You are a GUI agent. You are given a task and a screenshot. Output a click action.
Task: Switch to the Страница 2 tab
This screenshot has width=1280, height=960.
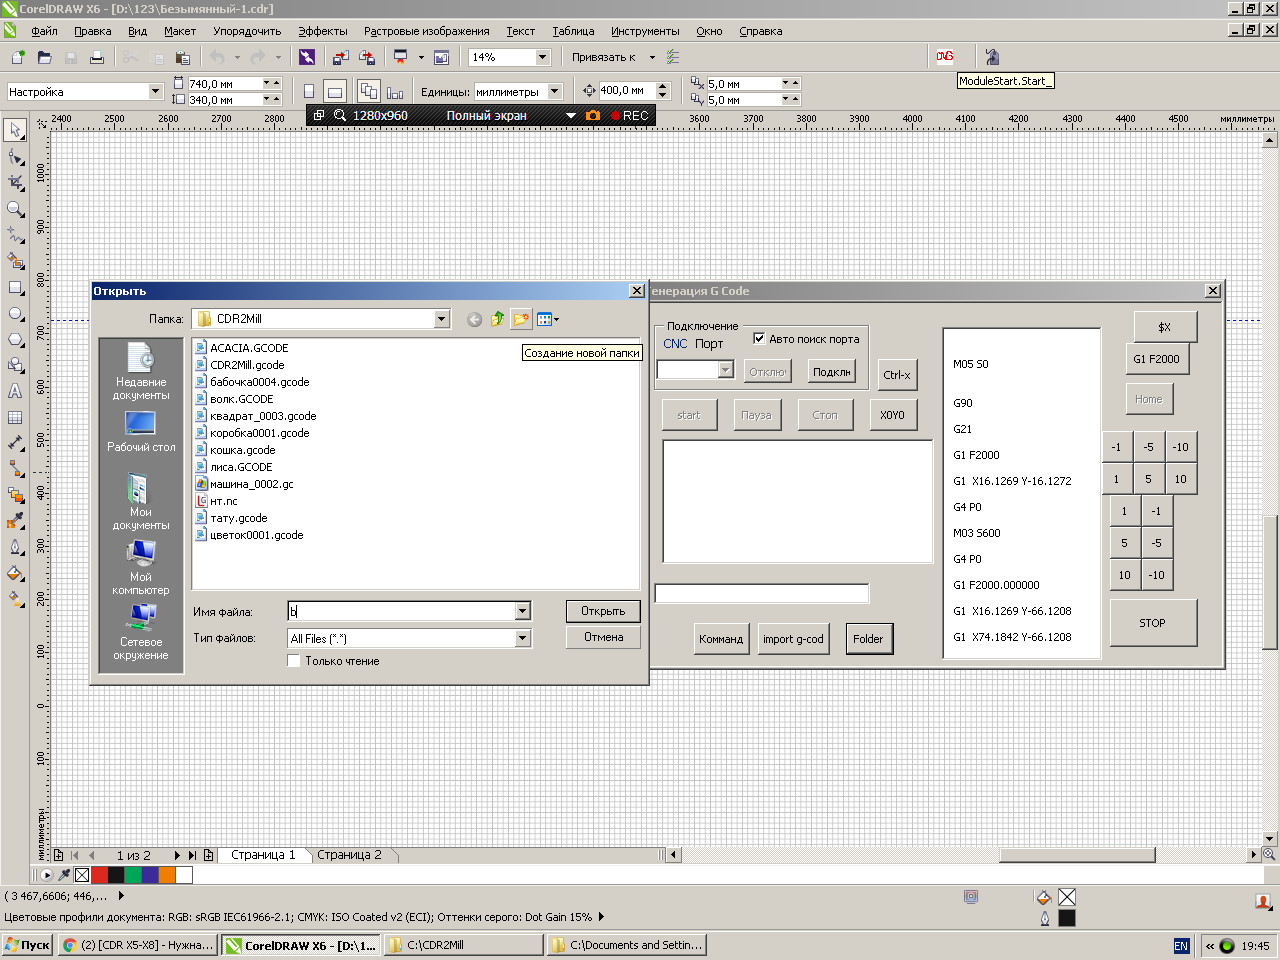click(349, 855)
